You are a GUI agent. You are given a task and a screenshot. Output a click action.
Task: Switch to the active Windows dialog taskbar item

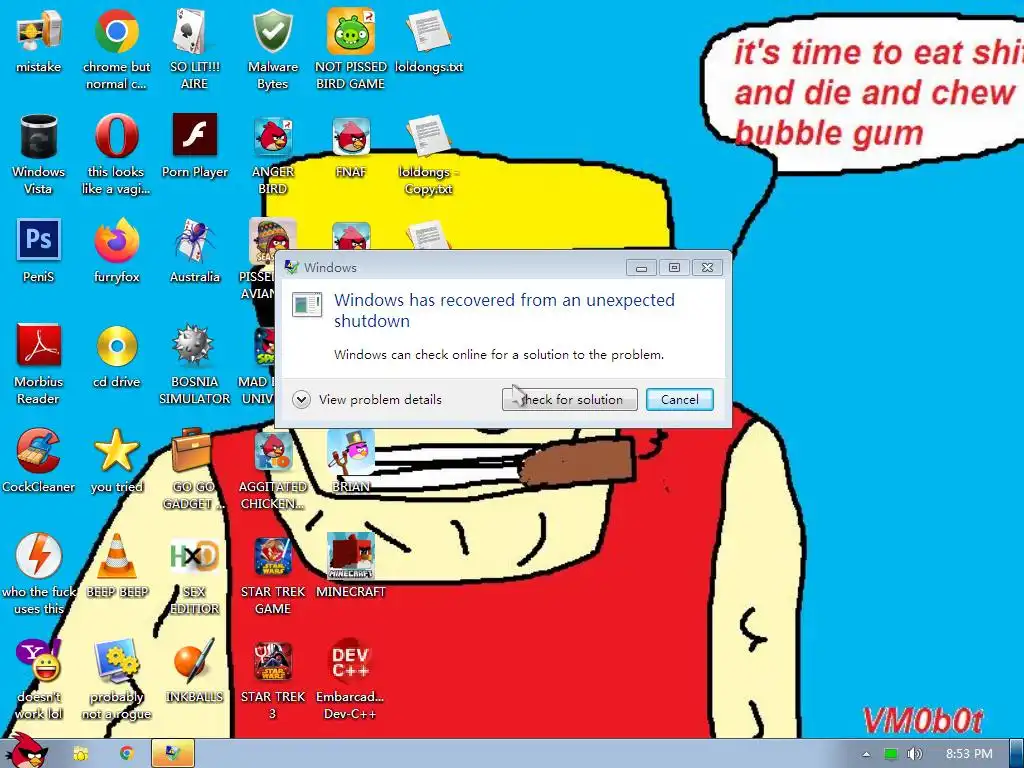173,754
